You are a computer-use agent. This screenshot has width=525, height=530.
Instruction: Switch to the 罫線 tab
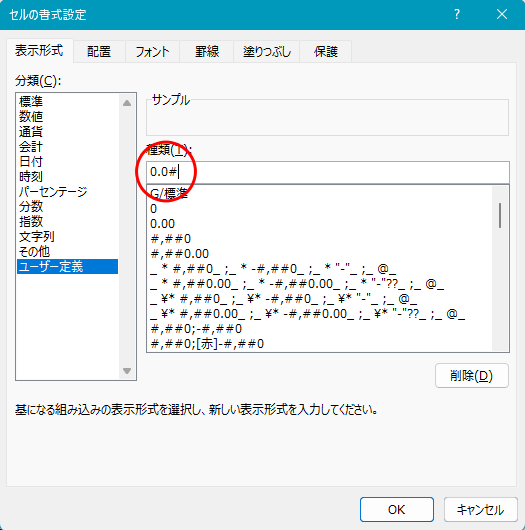pyautogui.click(x=207, y=52)
